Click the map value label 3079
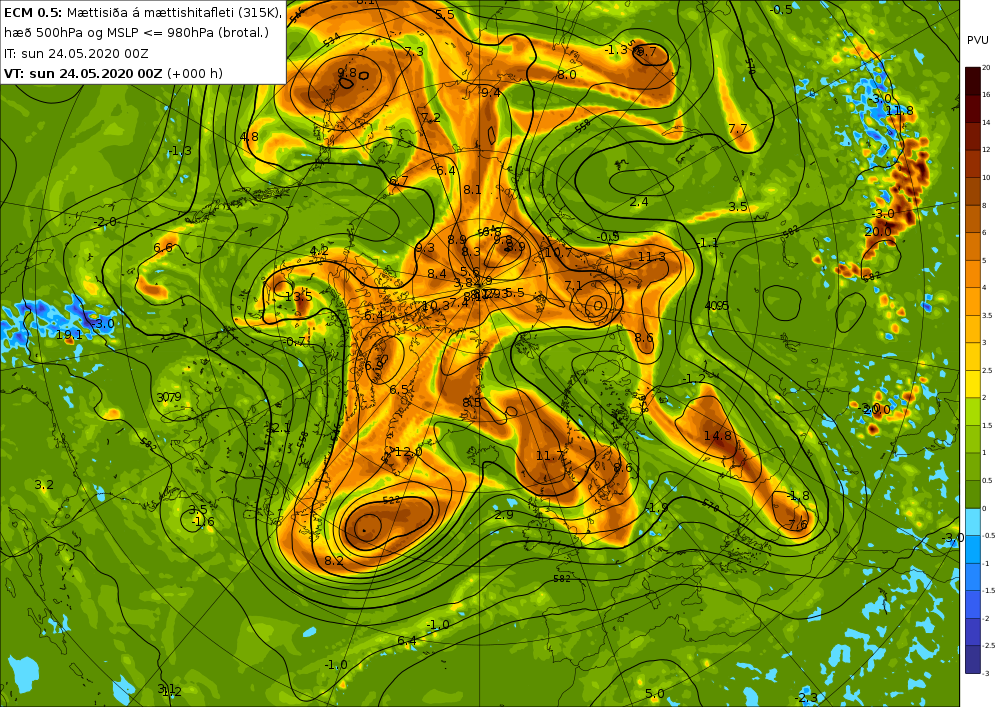 [x=169, y=397]
